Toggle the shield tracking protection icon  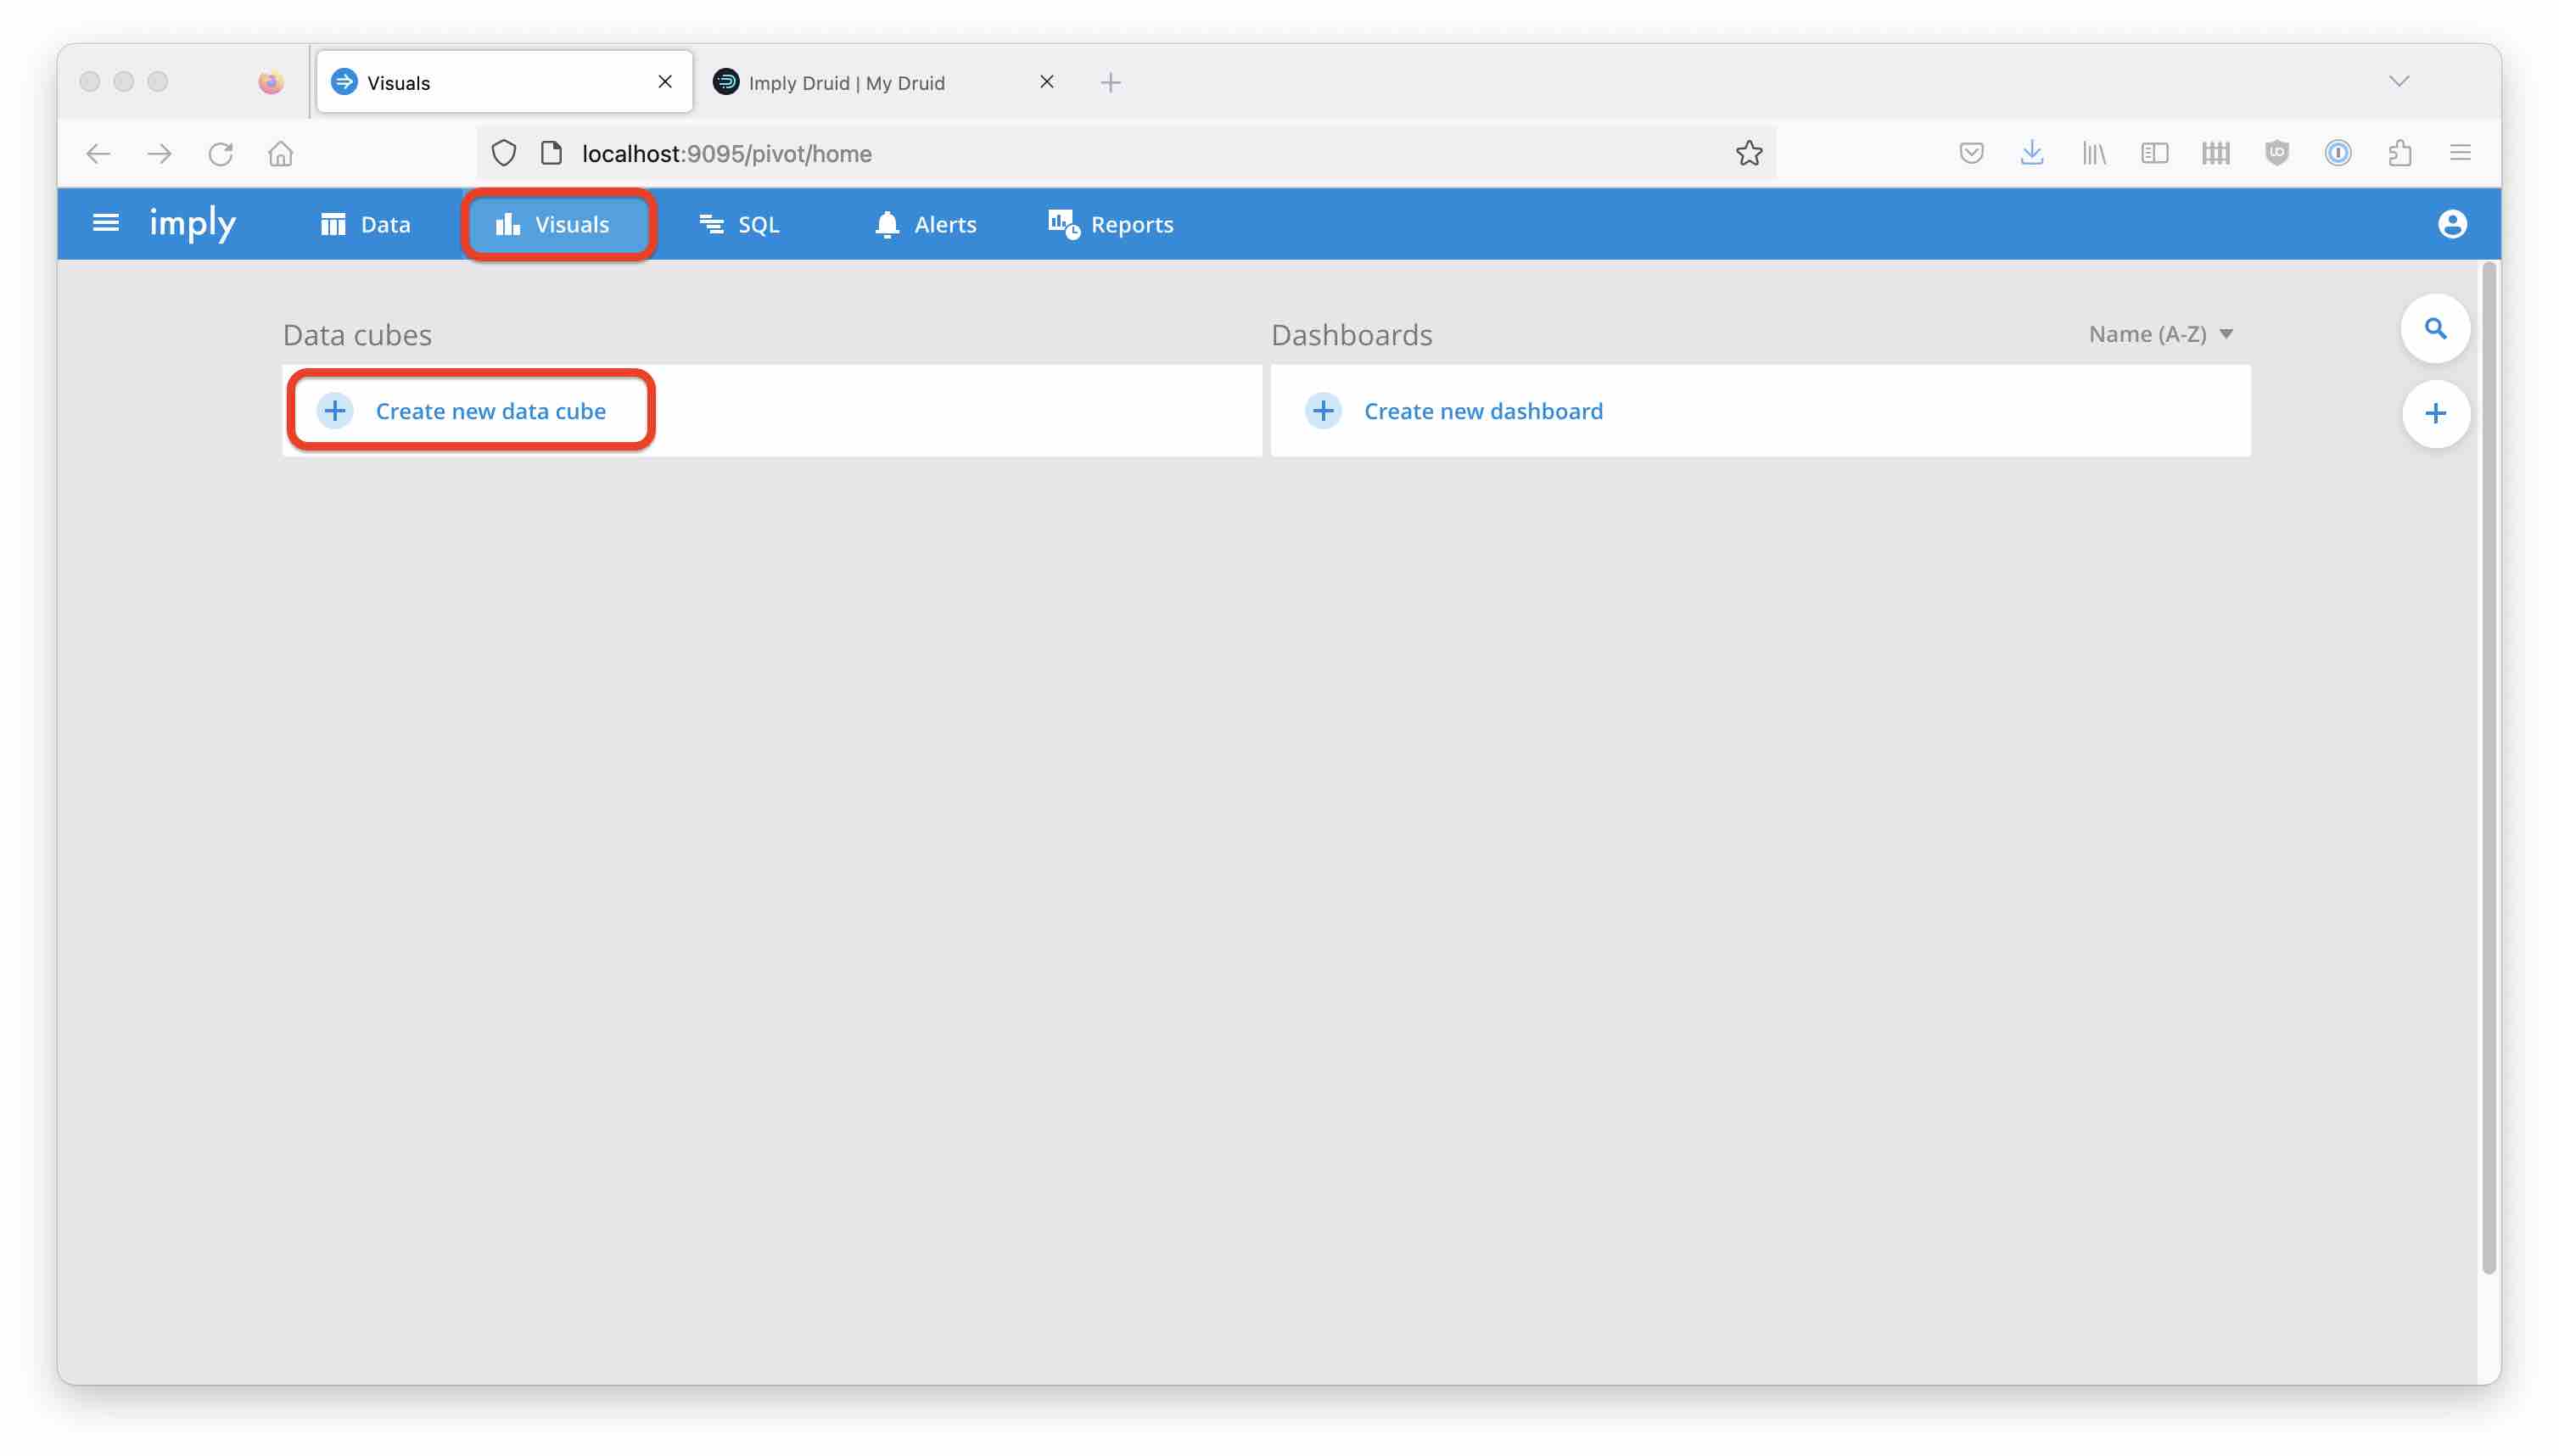503,153
